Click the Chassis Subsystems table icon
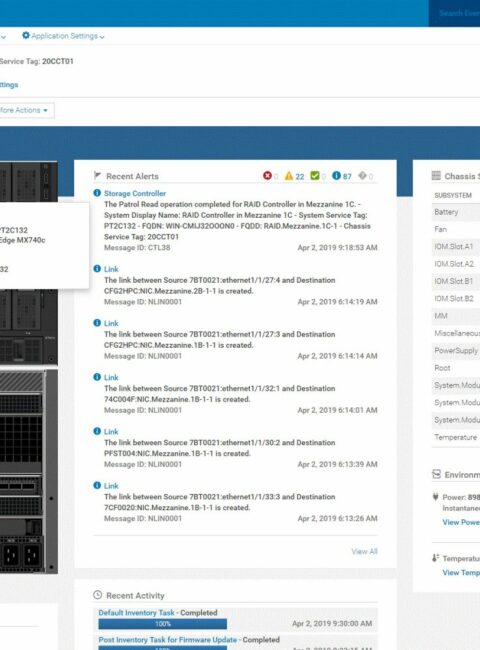This screenshot has height=650, width=480. click(436, 176)
